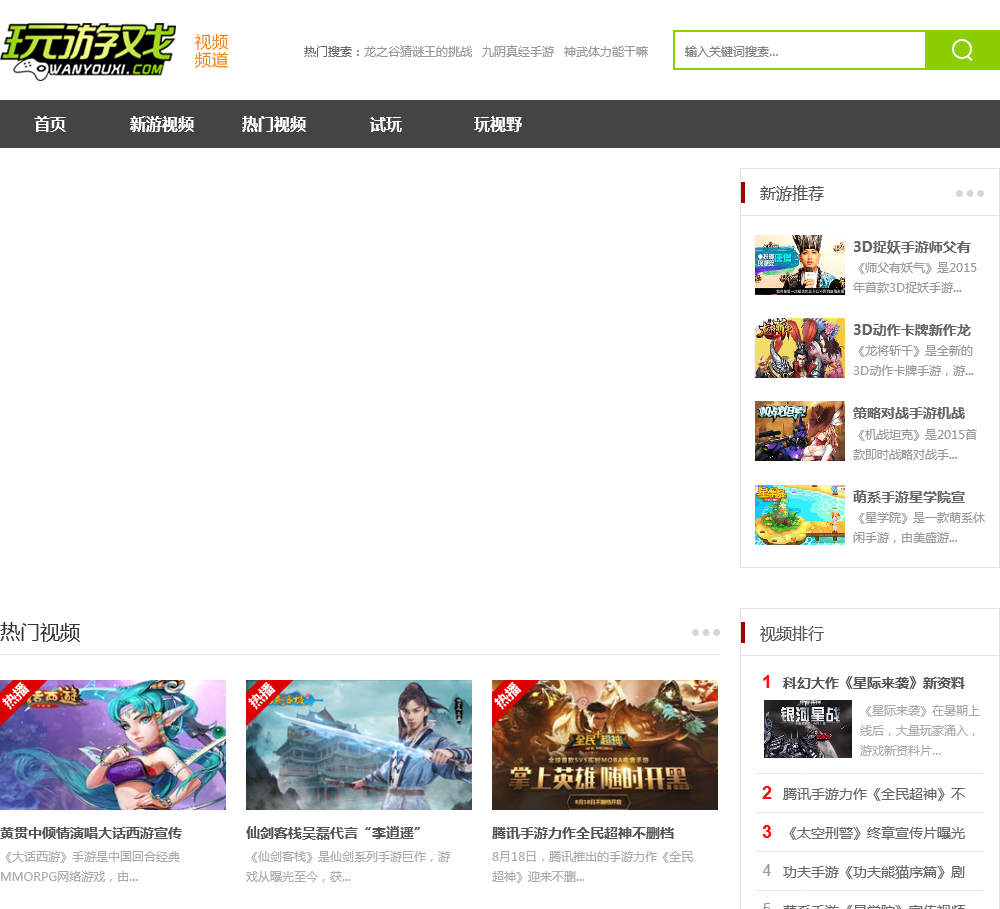This screenshot has width=1000, height=909.
Task: Open the 银河星战 ranking thumbnail
Action: point(807,728)
